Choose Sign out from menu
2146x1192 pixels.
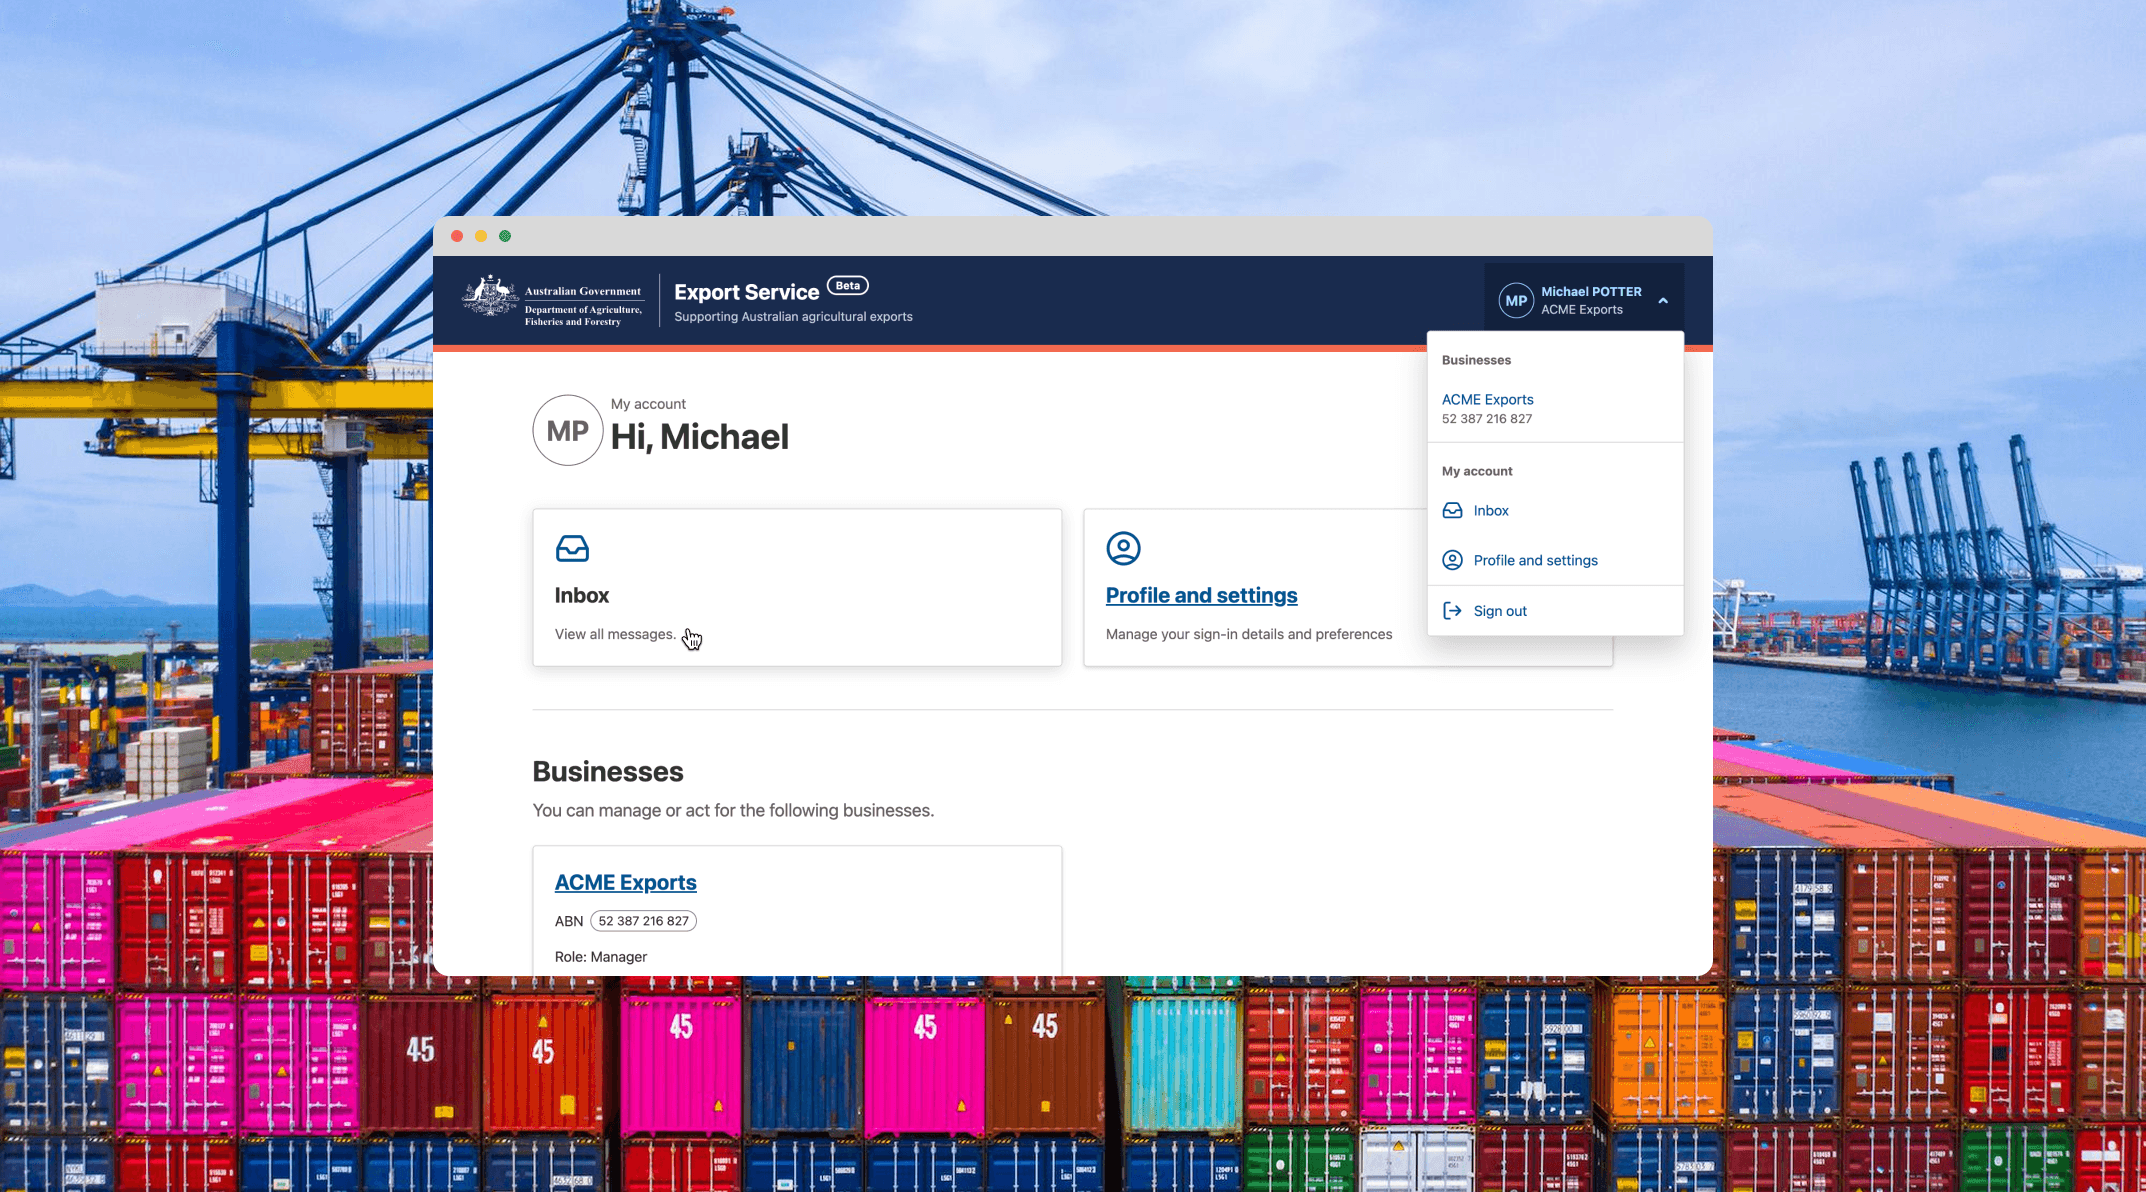click(x=1499, y=611)
